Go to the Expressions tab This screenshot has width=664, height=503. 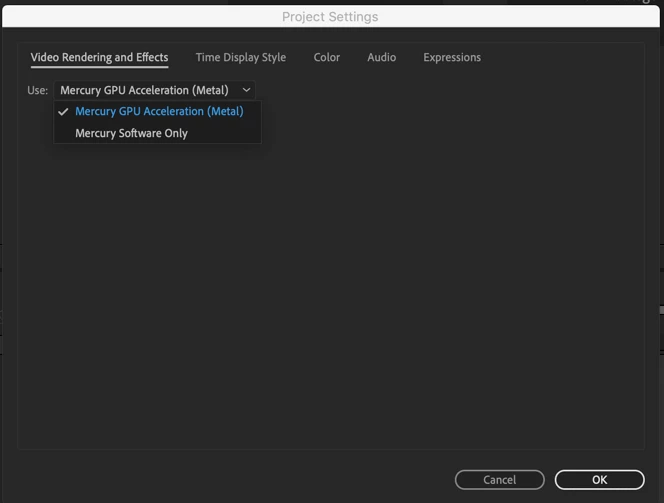[452, 58]
